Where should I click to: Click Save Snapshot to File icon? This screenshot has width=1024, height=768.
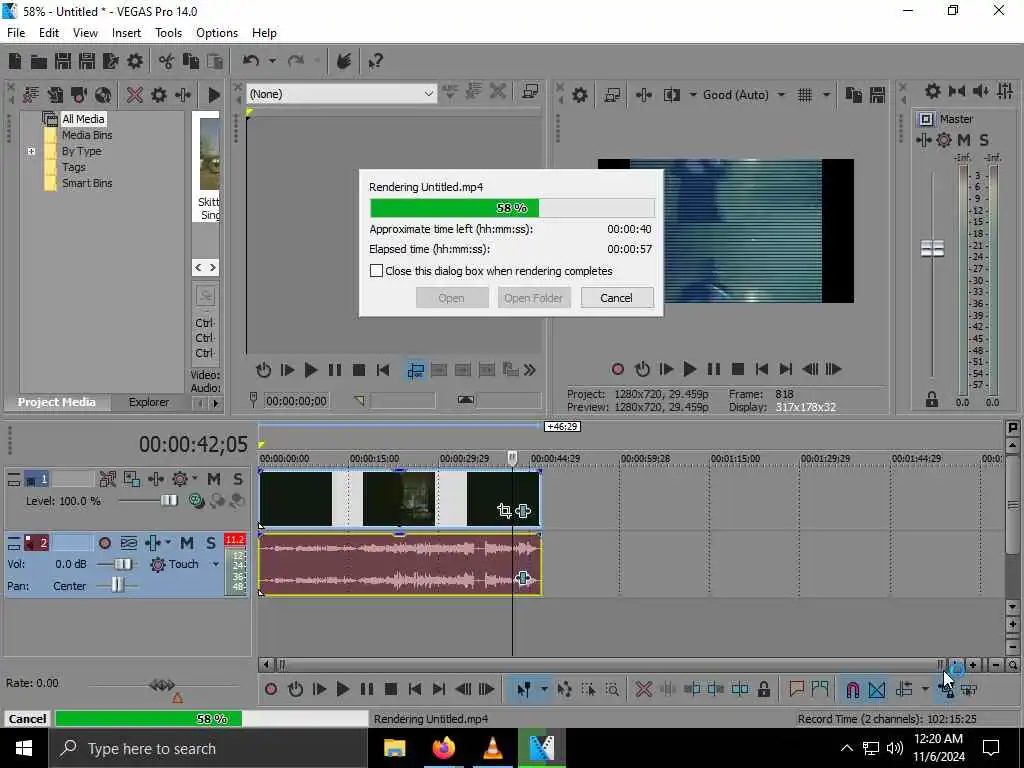click(877, 95)
